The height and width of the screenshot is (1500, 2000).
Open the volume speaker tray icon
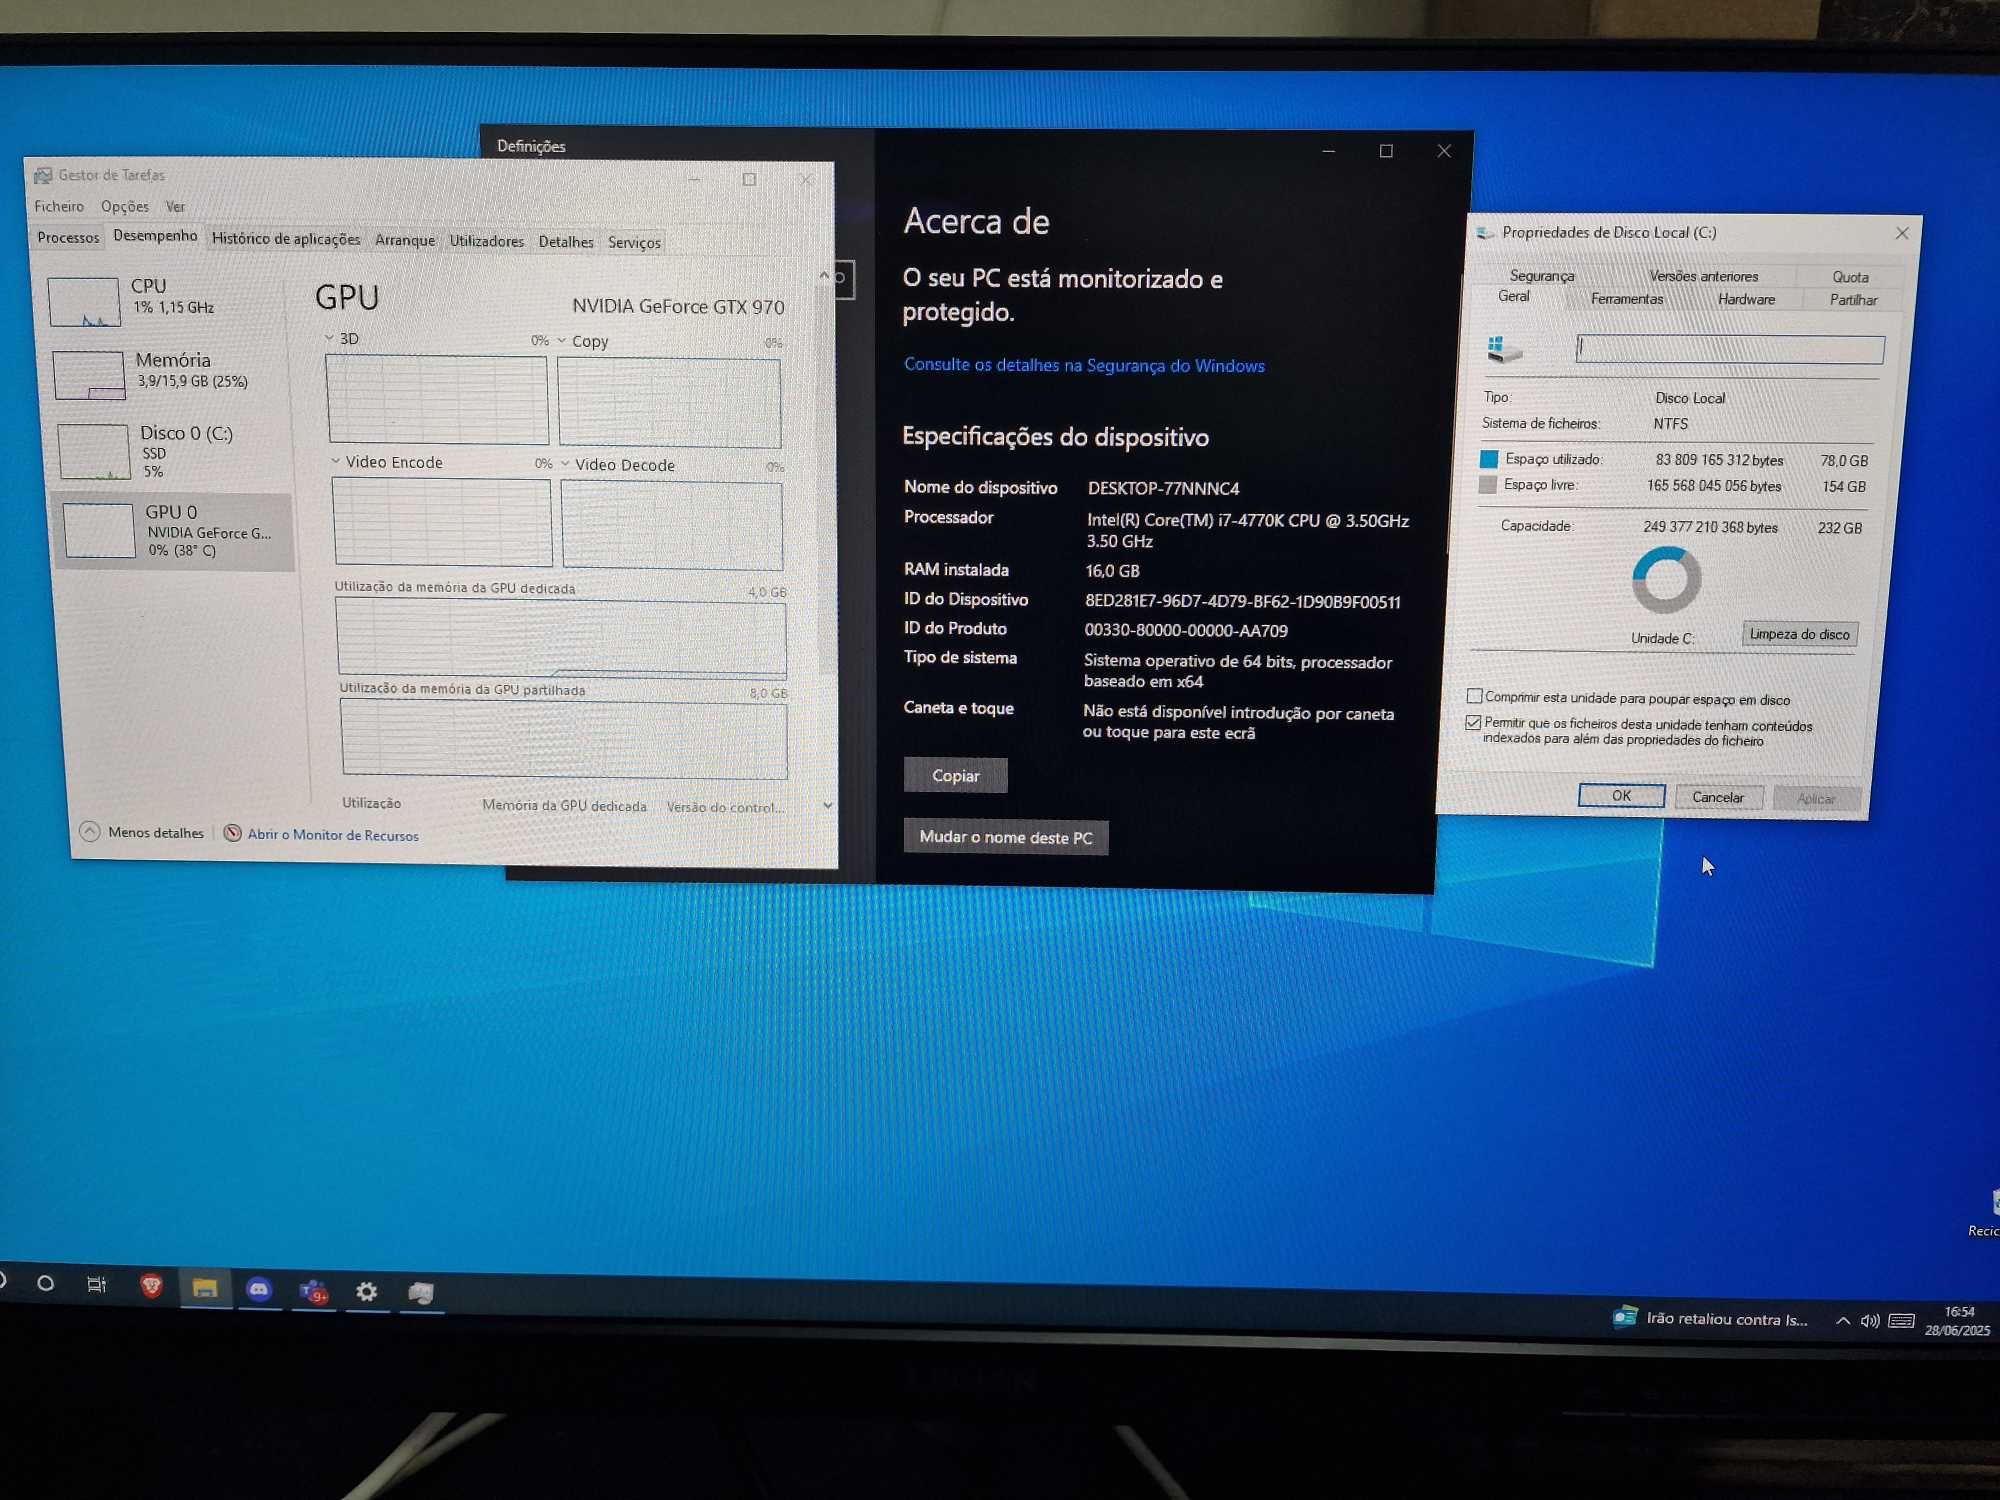1870,1321
